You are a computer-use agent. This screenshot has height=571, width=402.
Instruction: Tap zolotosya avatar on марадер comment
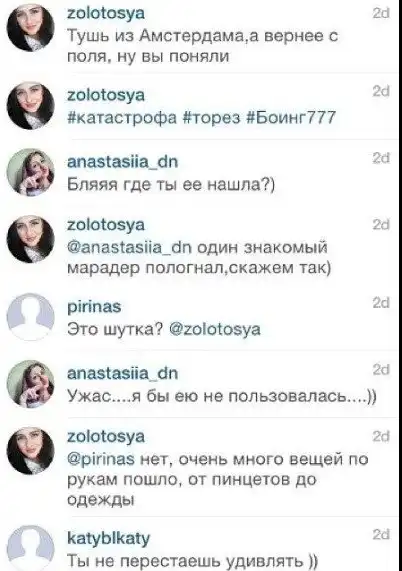[x=31, y=239]
